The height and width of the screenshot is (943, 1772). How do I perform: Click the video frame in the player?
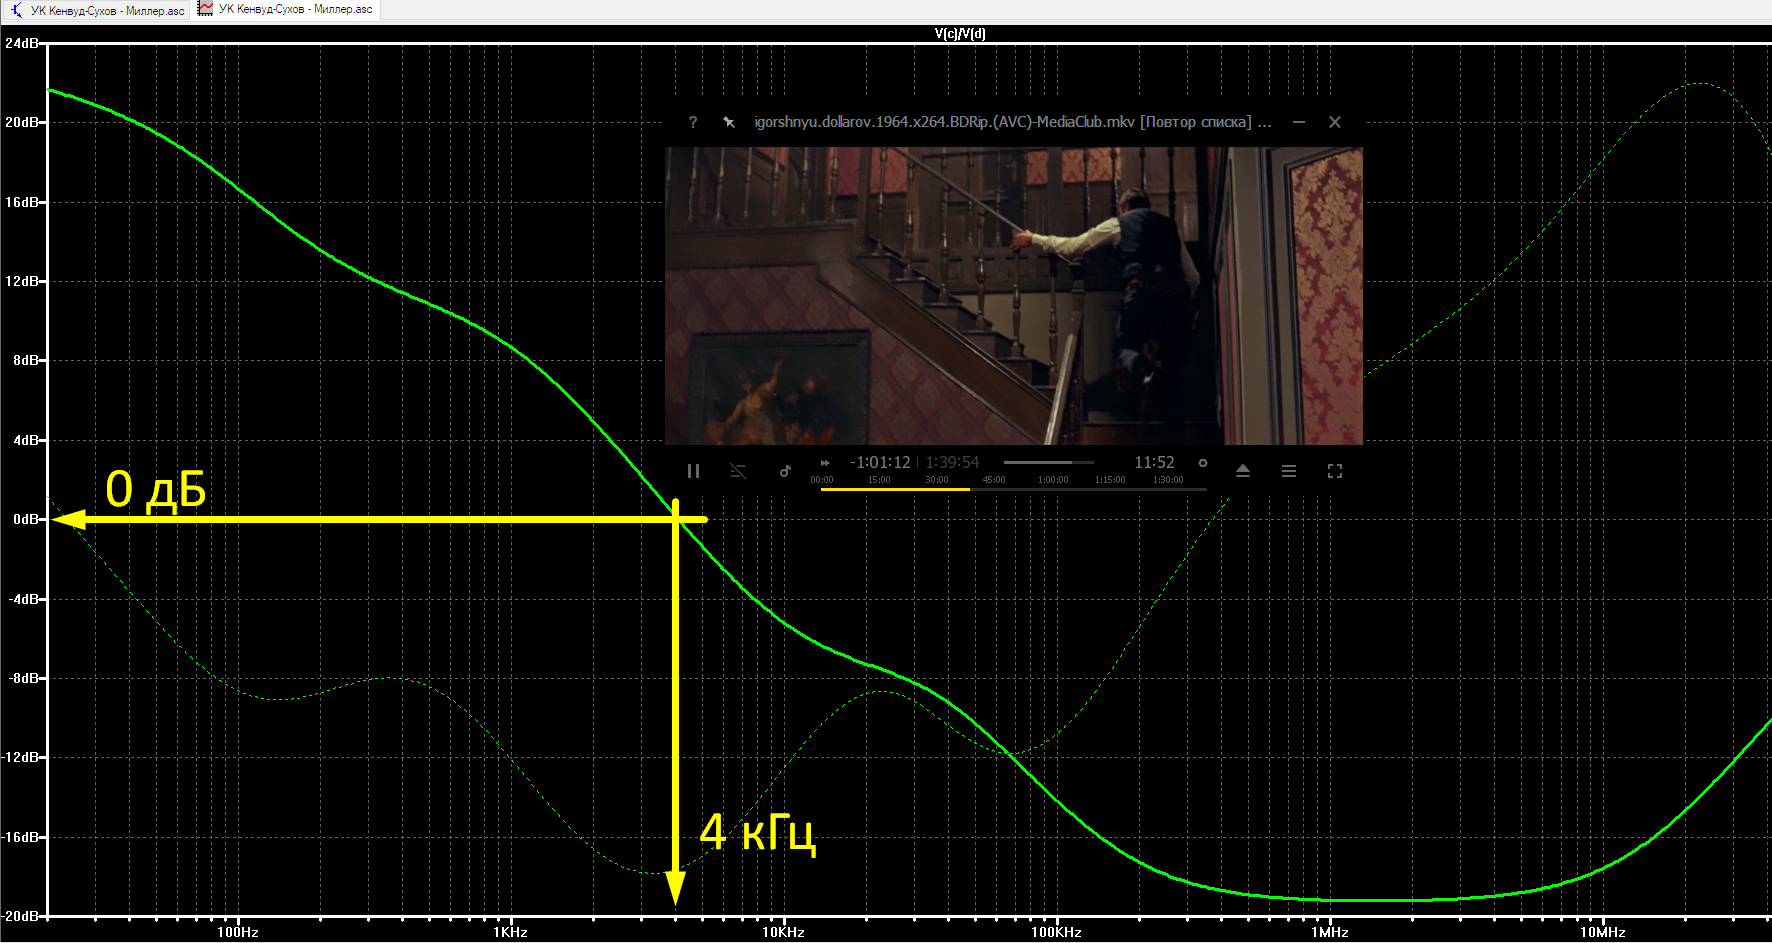click(x=1014, y=296)
